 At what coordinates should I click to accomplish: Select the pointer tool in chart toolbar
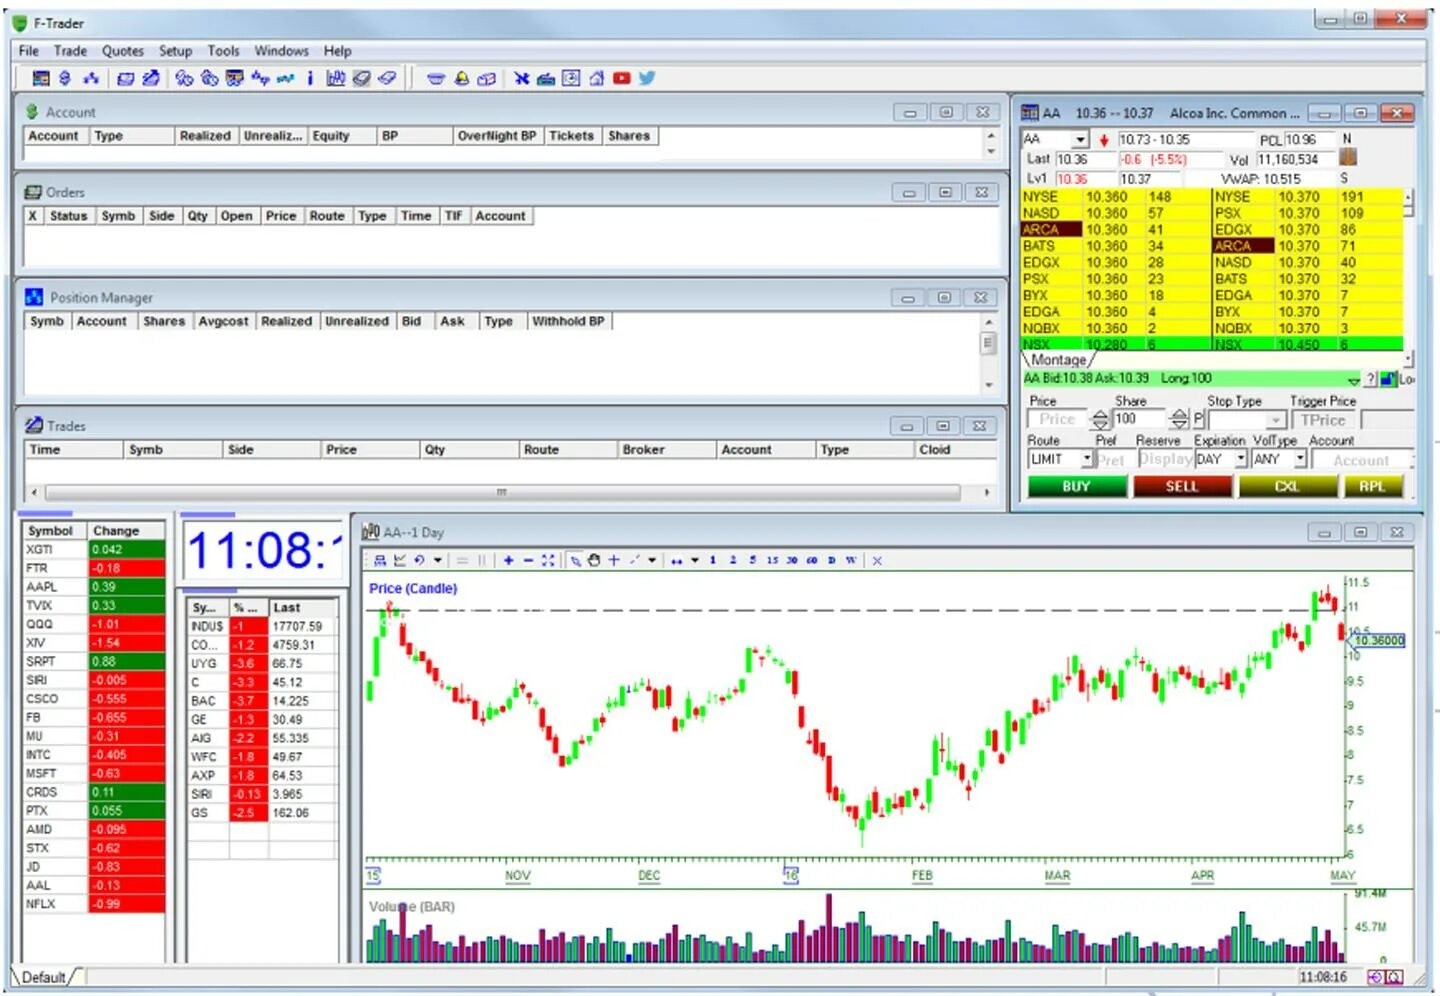click(575, 560)
